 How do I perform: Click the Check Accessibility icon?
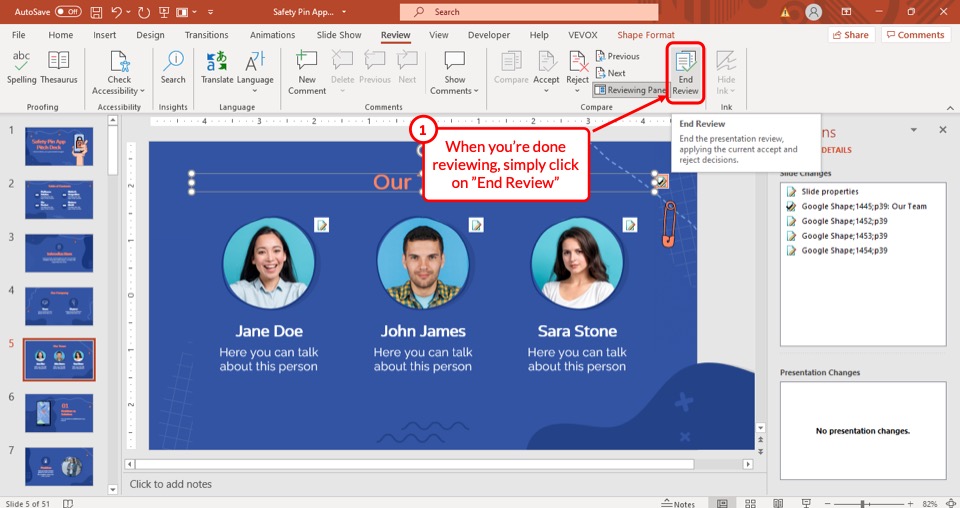pyautogui.click(x=119, y=62)
